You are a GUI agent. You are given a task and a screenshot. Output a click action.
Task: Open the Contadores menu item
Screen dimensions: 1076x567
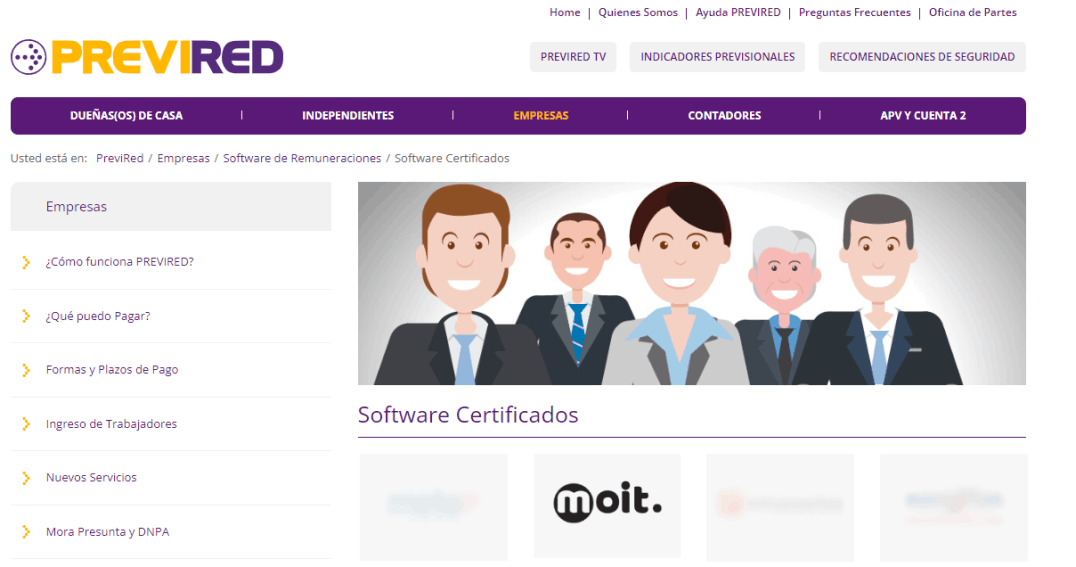tap(724, 115)
